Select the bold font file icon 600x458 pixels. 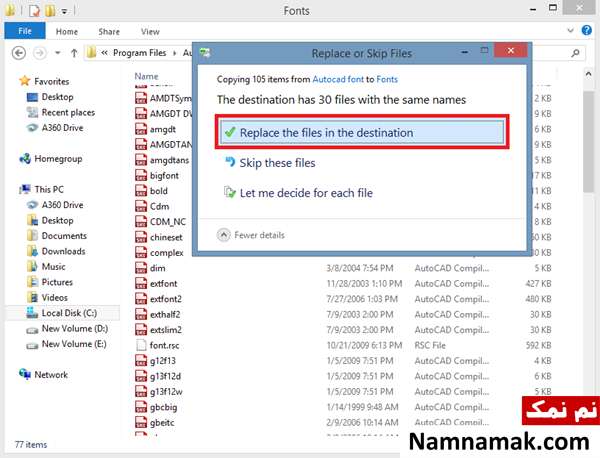point(141,191)
